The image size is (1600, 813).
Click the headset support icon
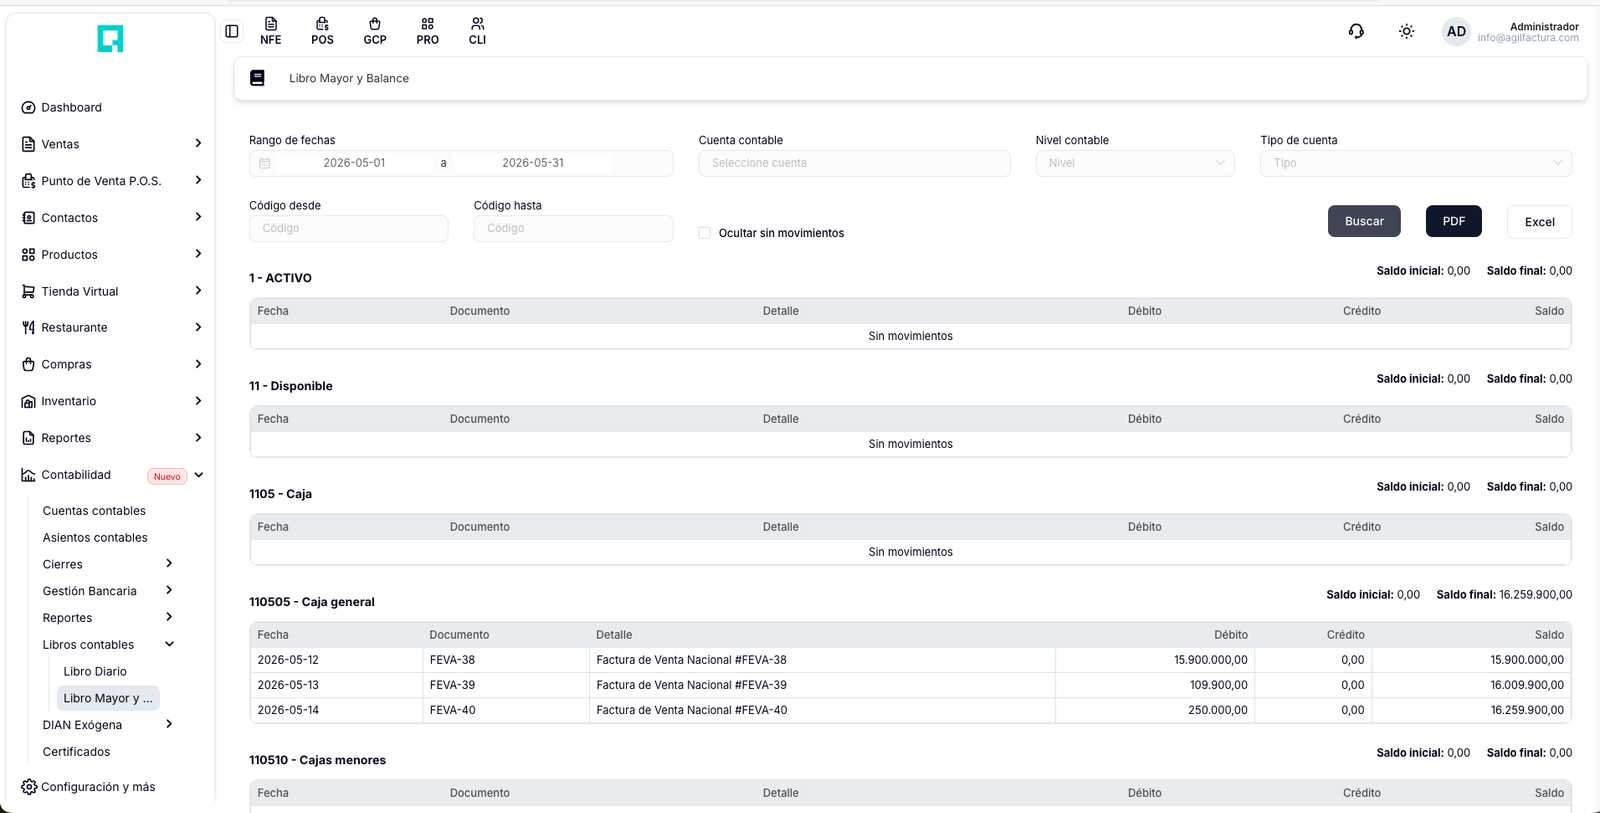click(1356, 31)
